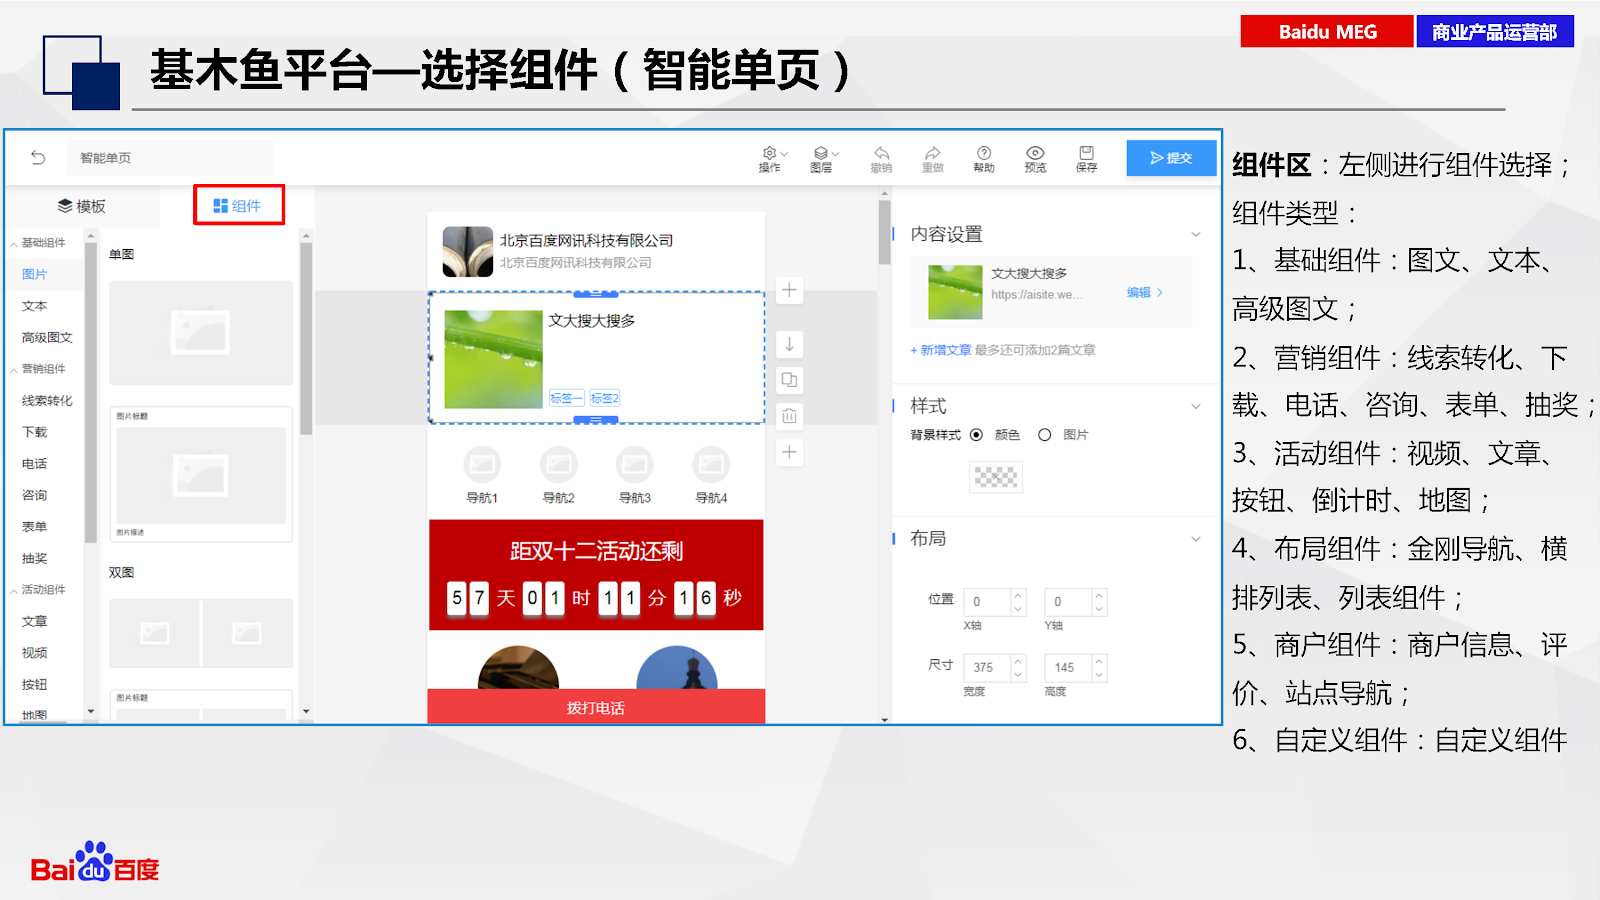Select 高级图文 in the component list
The width and height of the screenshot is (1600, 900).
(x=47, y=338)
